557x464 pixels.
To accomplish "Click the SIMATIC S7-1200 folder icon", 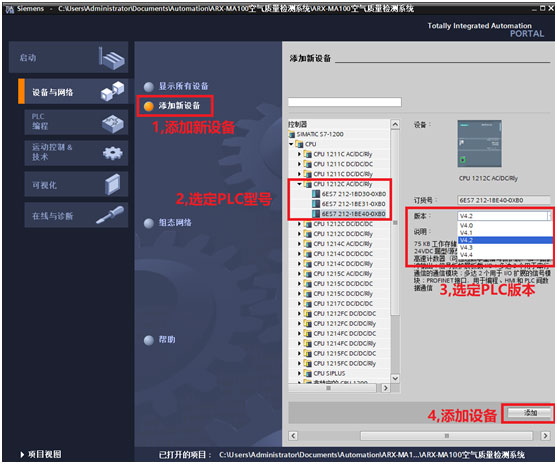I will tap(292, 134).
